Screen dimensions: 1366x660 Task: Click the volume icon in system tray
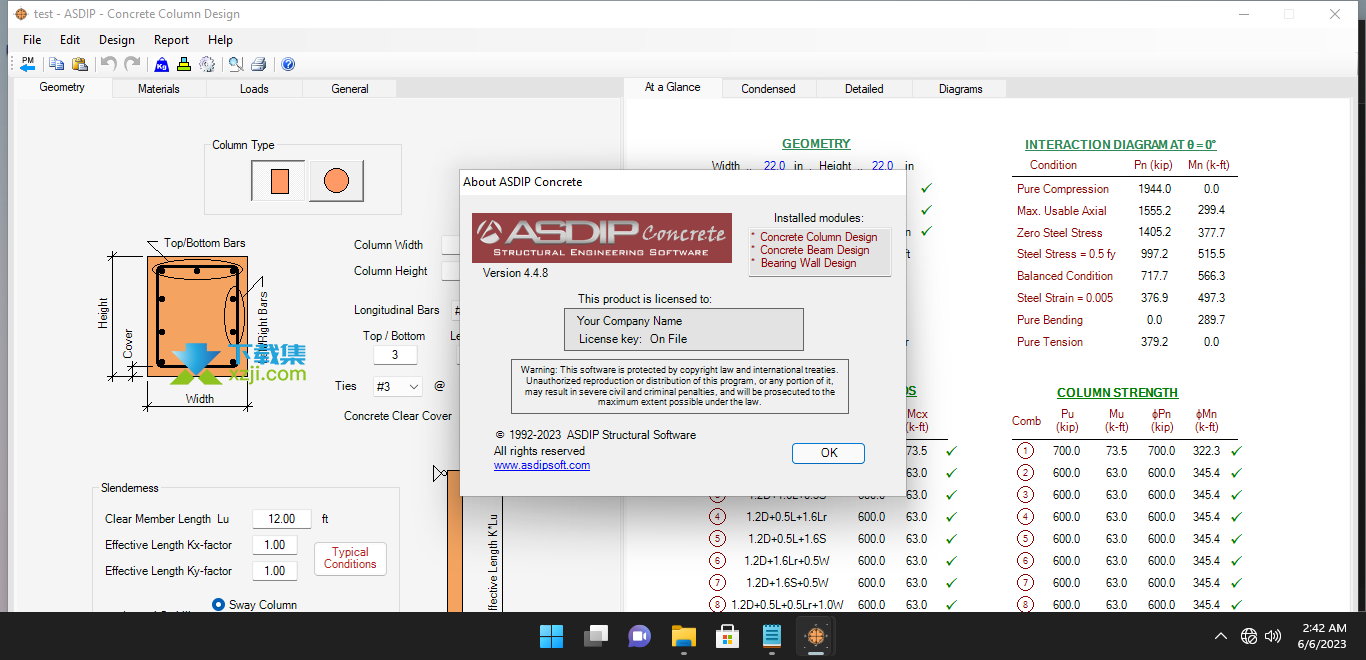(x=1273, y=636)
